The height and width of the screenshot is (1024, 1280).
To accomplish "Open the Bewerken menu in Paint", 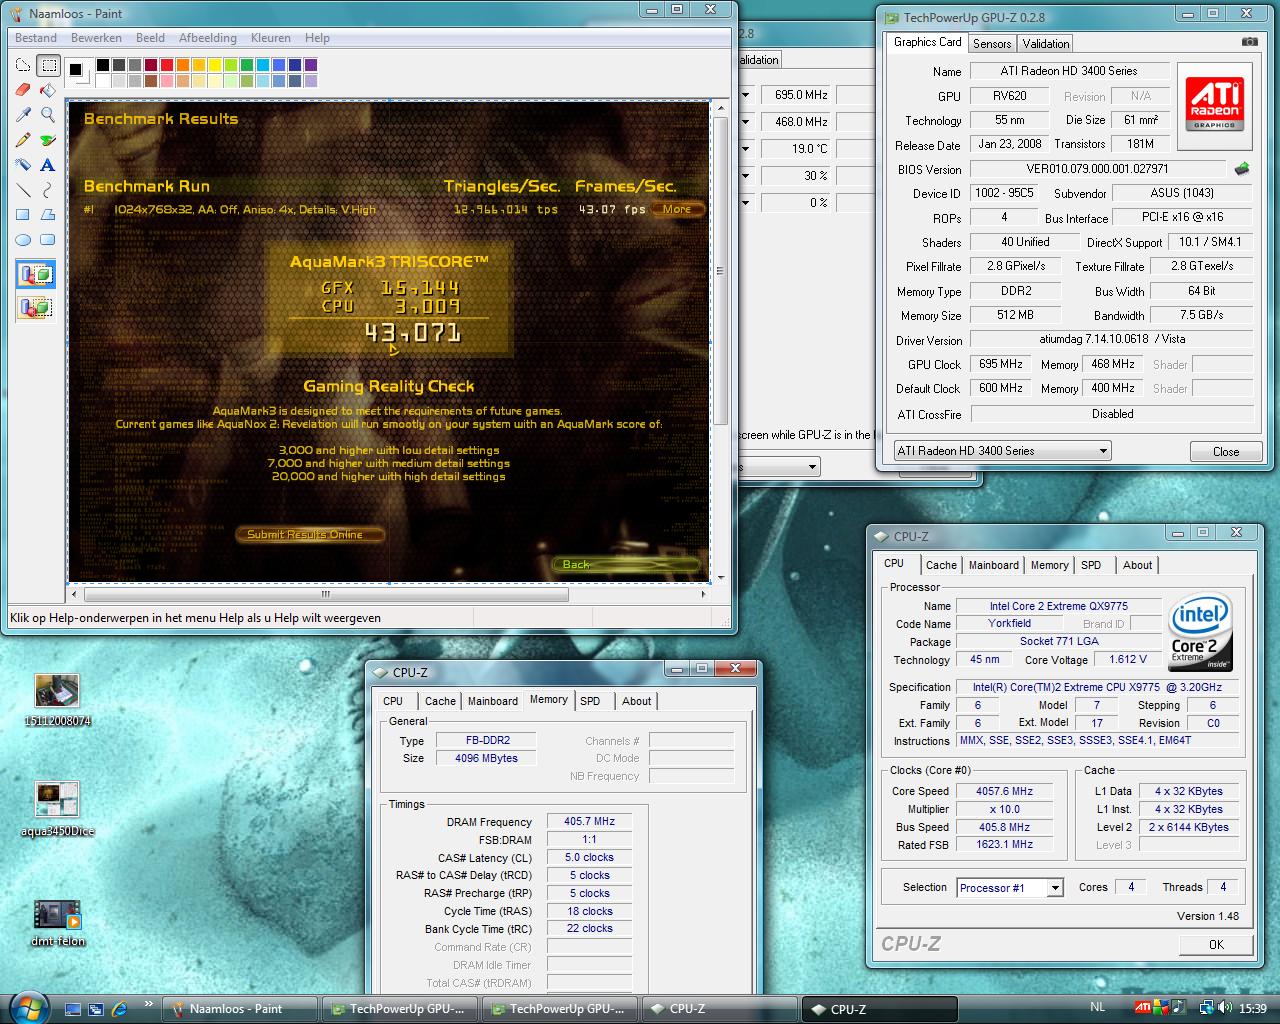I will [96, 38].
